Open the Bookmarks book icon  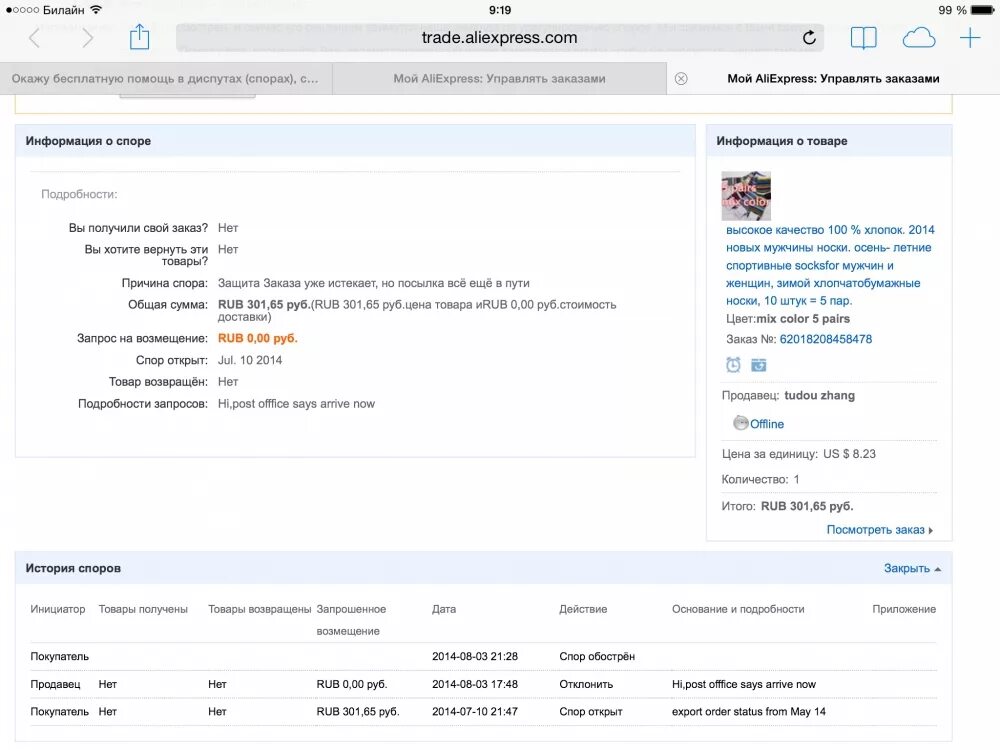pos(864,38)
